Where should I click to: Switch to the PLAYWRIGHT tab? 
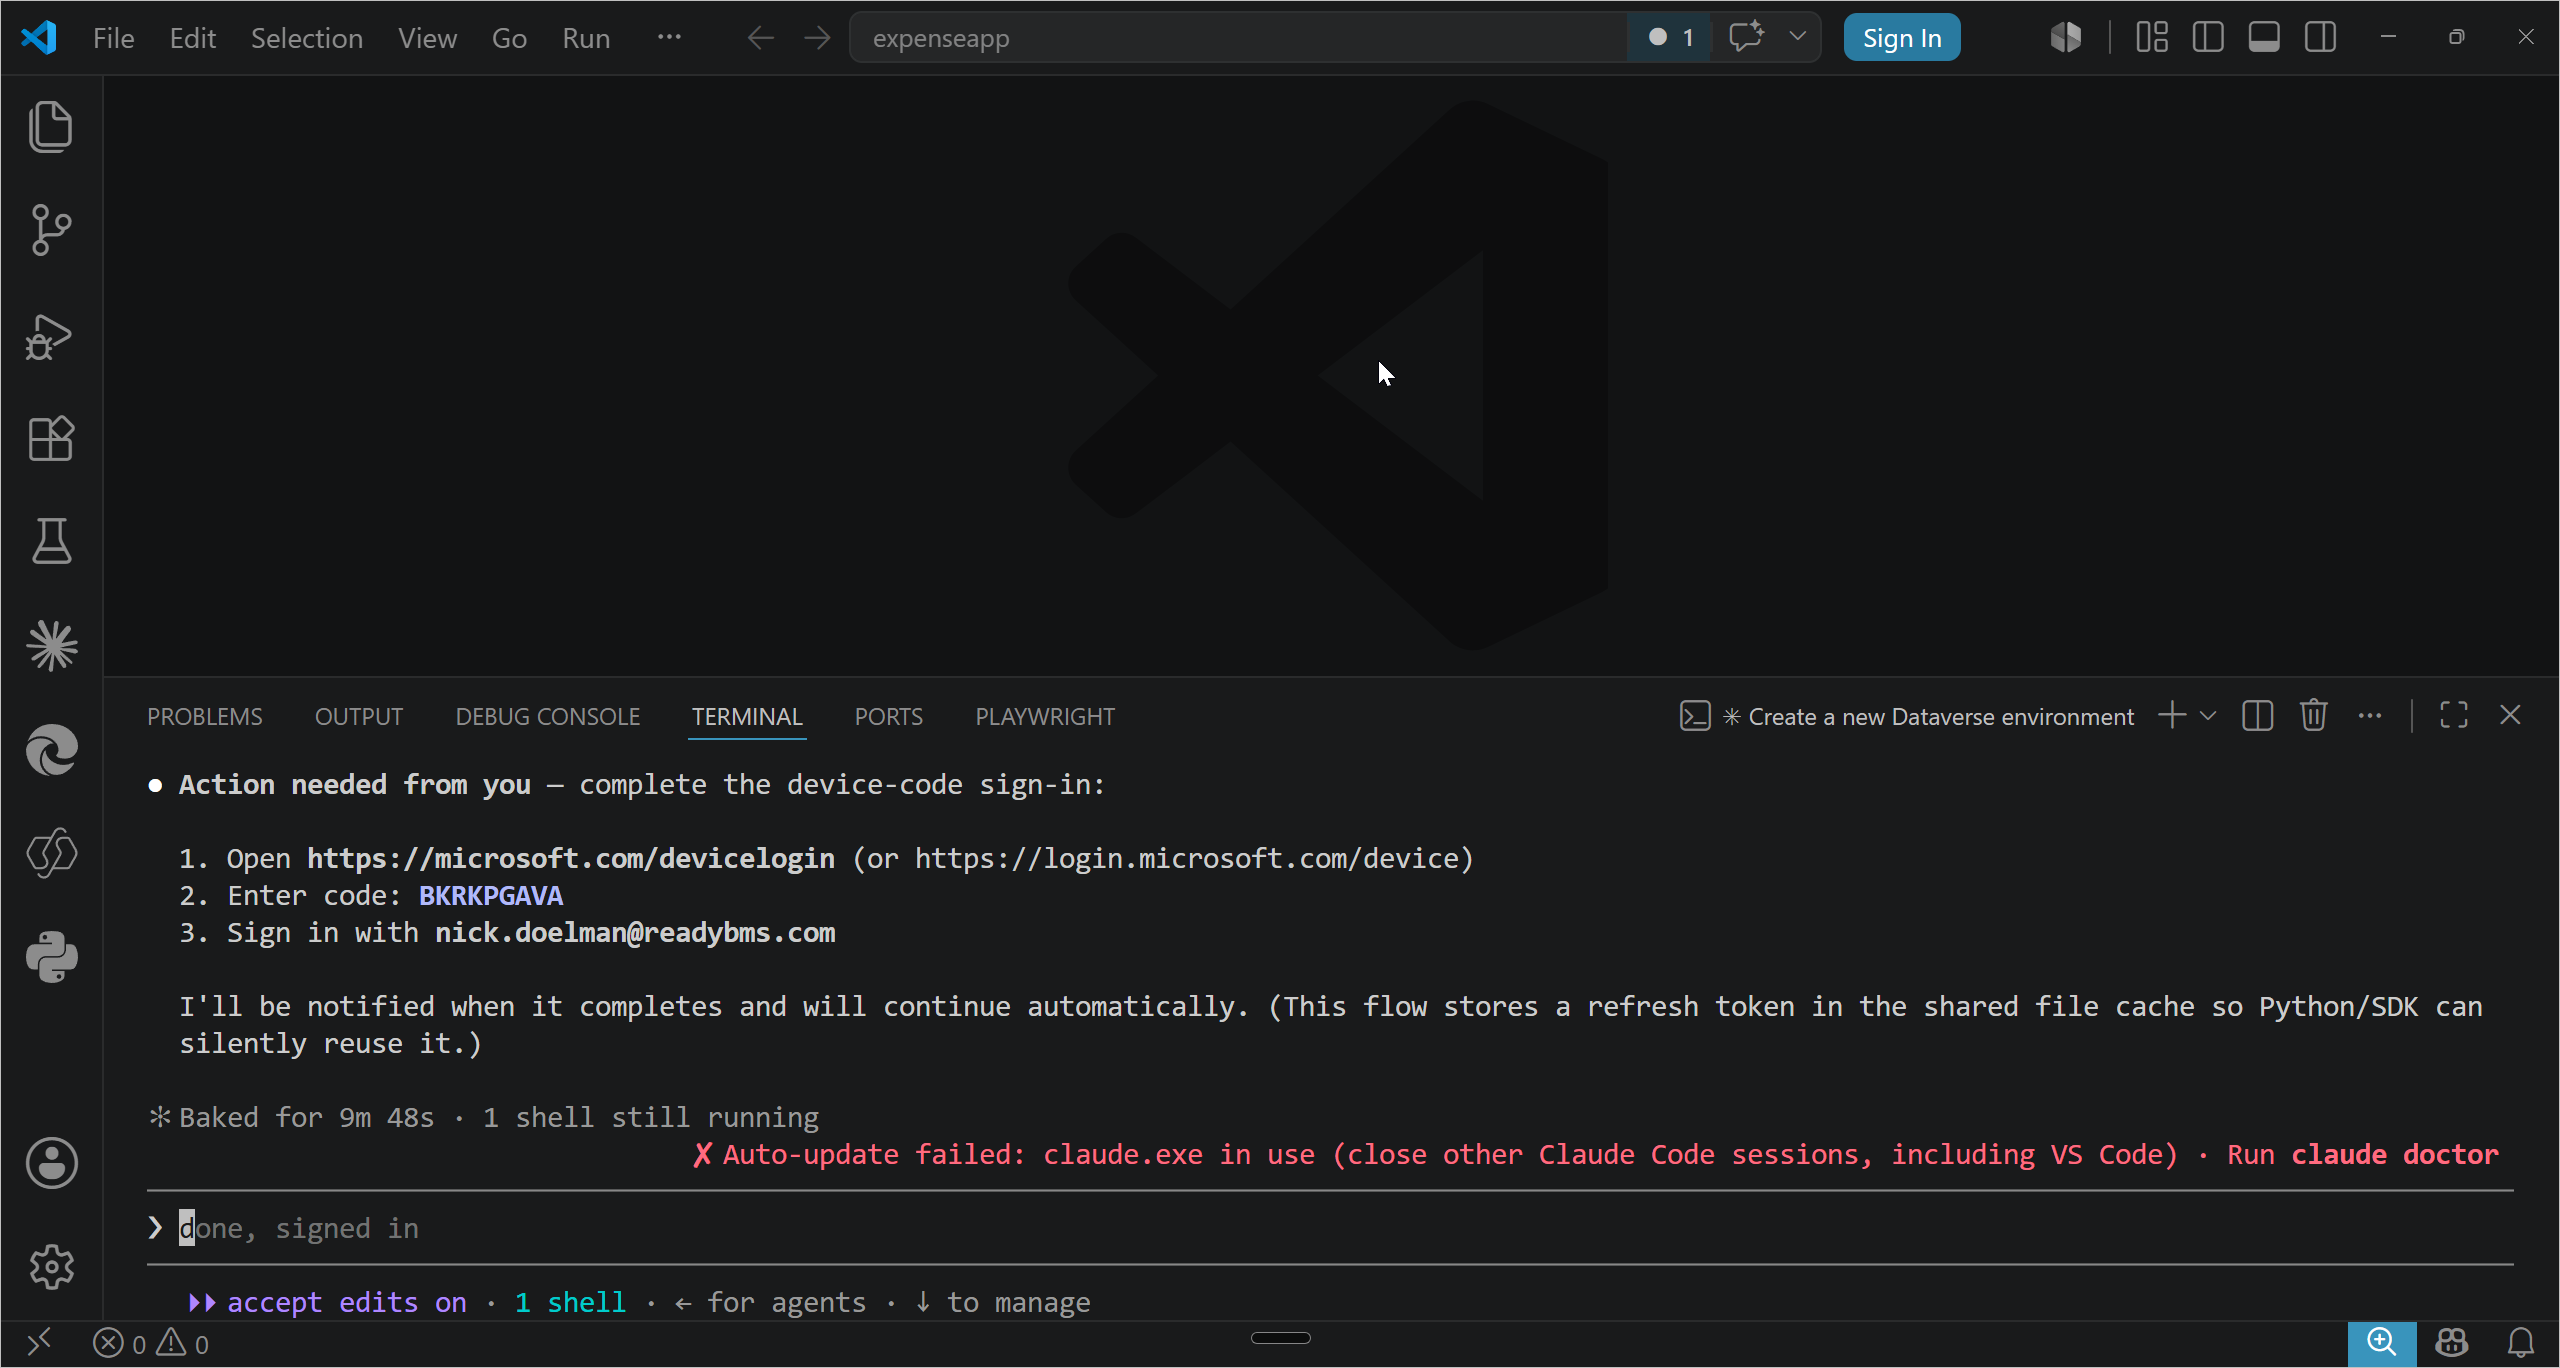click(x=1044, y=717)
